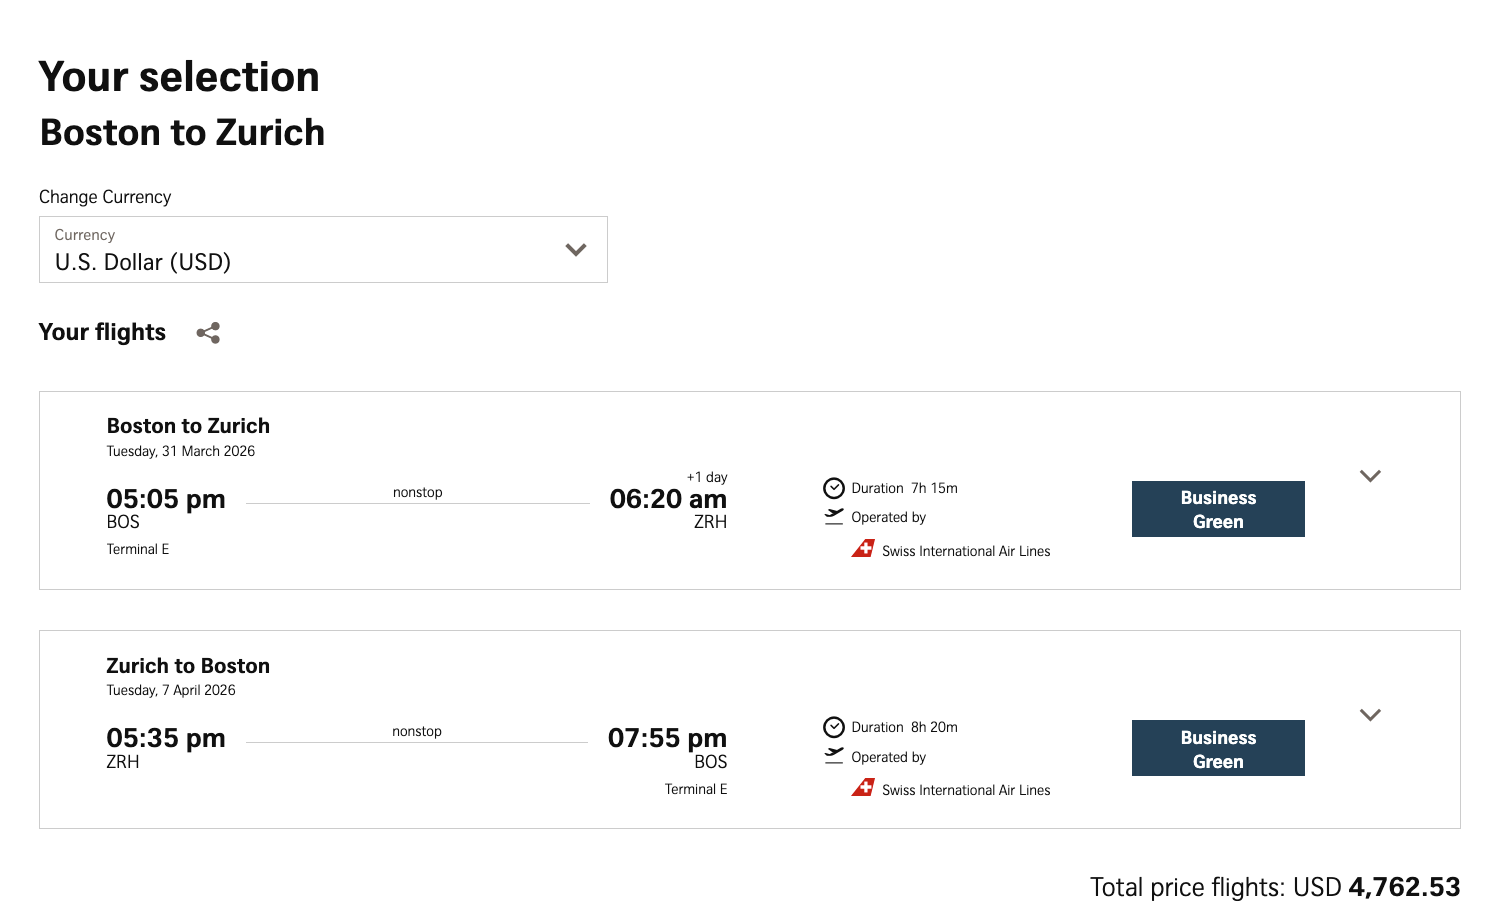
Task: Click the duration clock icon on the Boston flight
Action: pyautogui.click(x=832, y=487)
